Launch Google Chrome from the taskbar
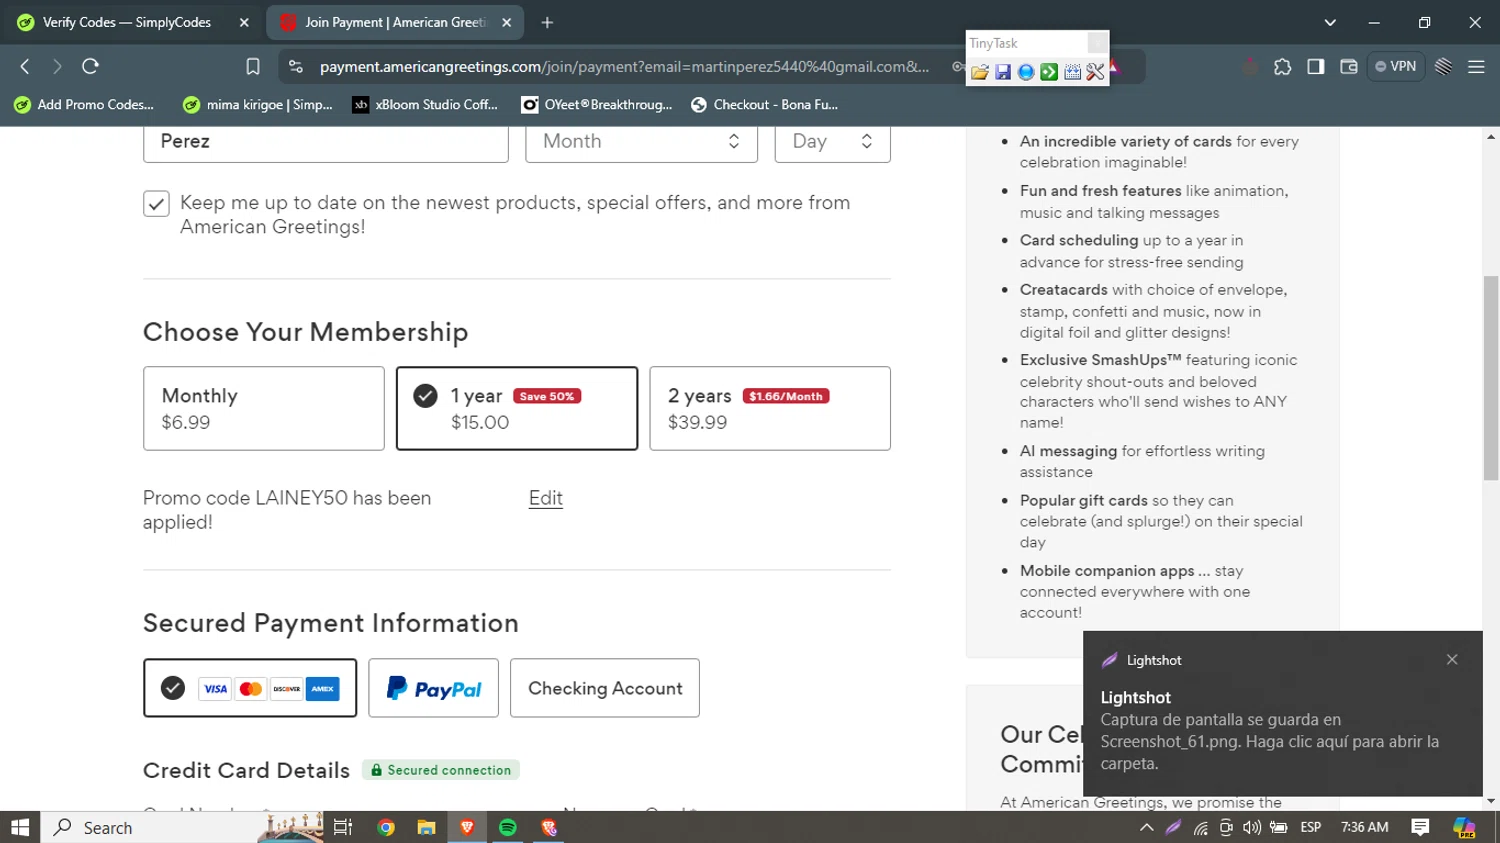 386,827
